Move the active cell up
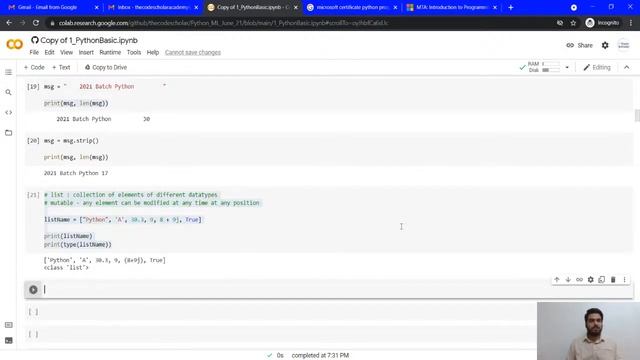The height and width of the screenshot is (360, 640). 557,280
